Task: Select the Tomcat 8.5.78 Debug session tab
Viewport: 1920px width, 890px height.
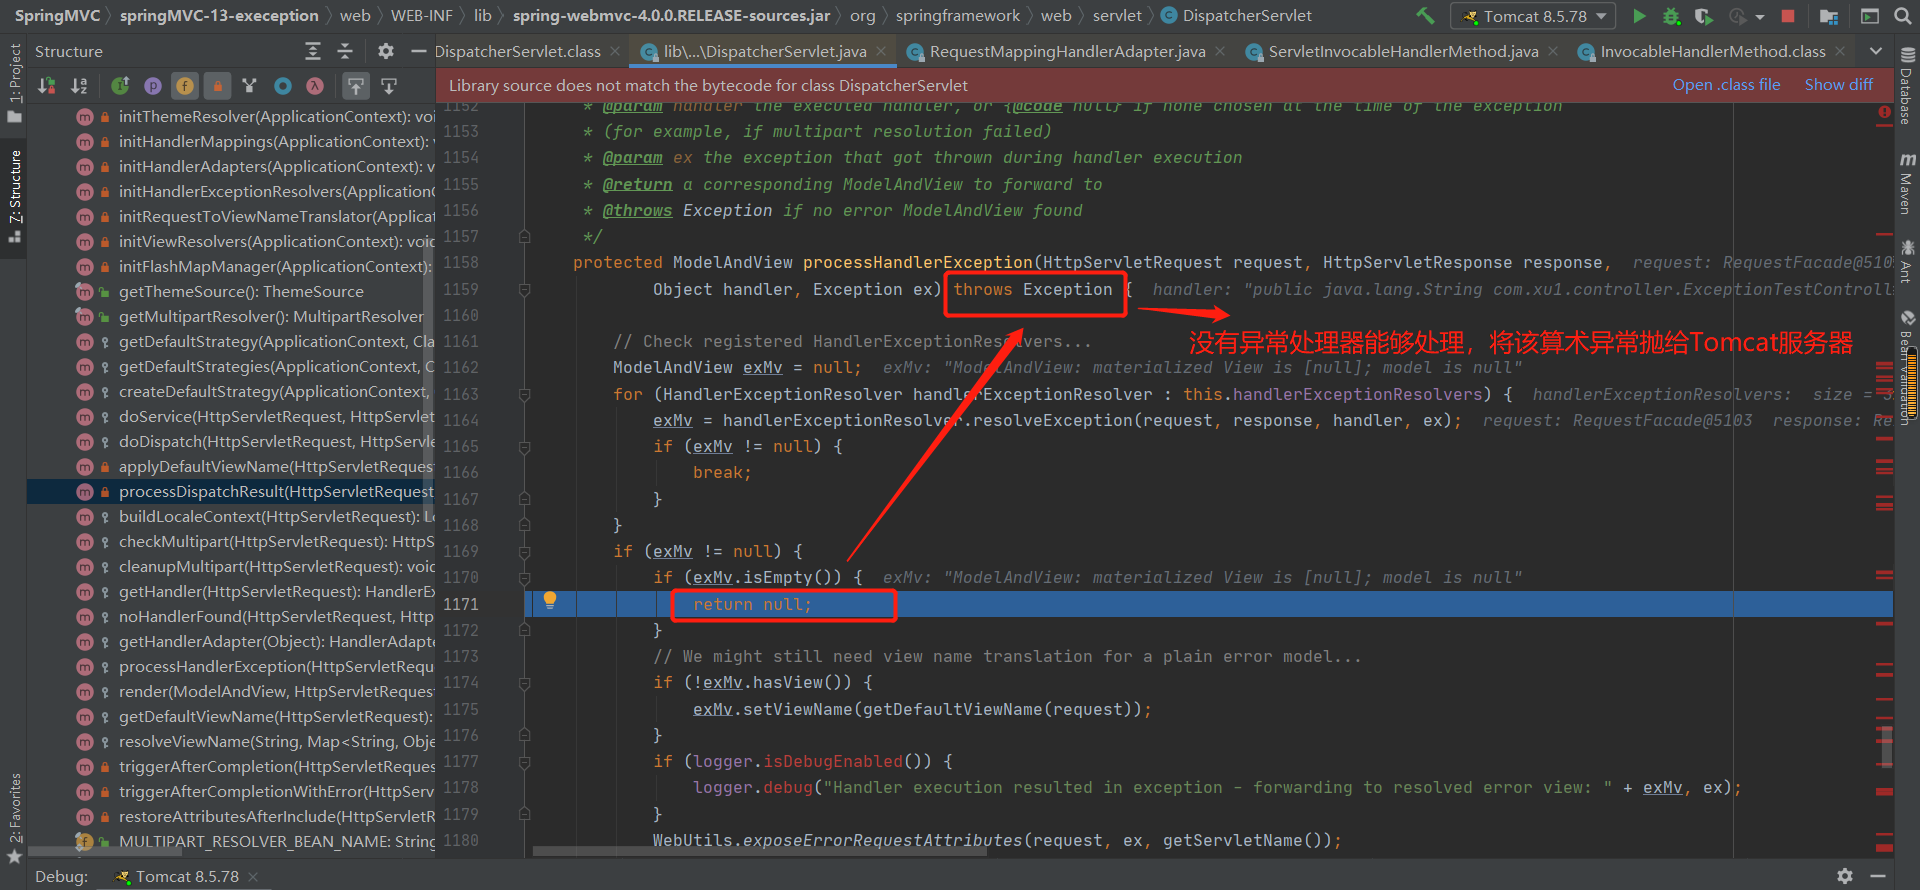Action: point(187,876)
